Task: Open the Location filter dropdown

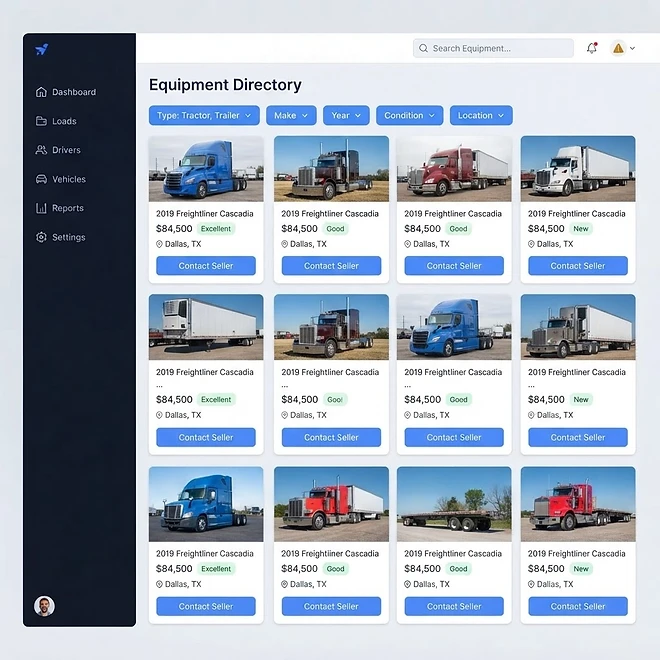Action: [x=481, y=115]
